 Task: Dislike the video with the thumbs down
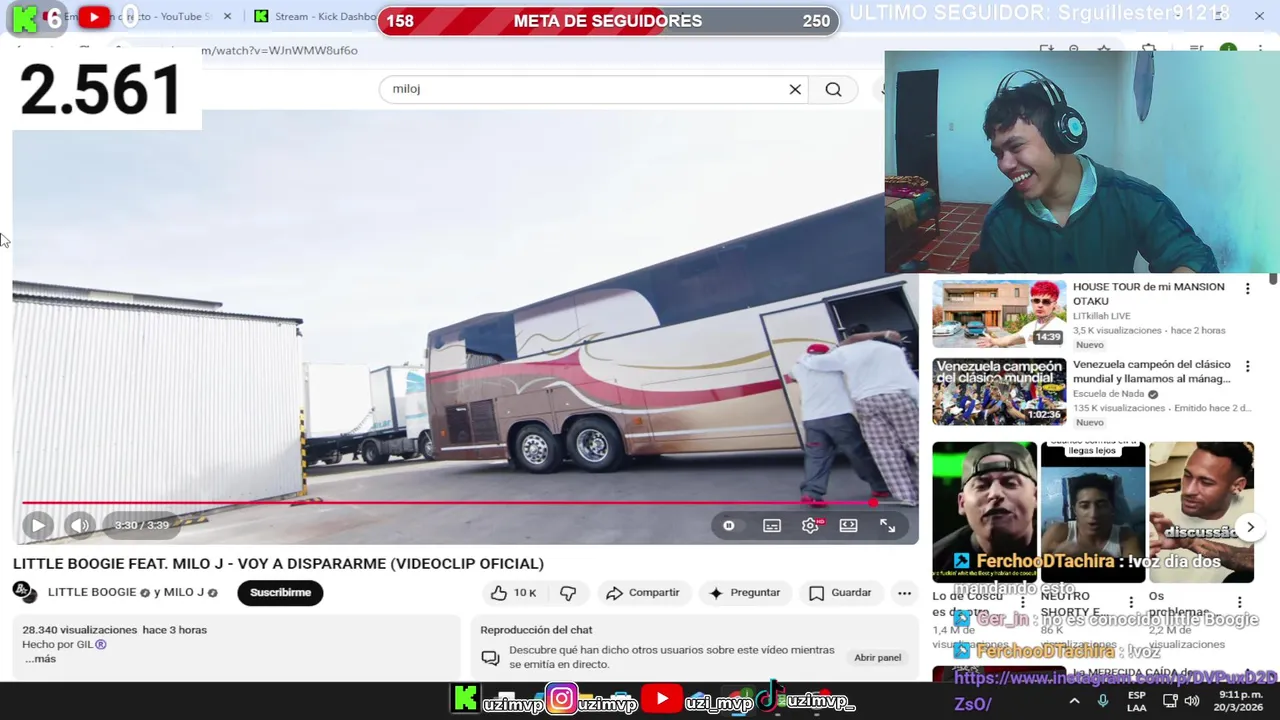click(568, 593)
